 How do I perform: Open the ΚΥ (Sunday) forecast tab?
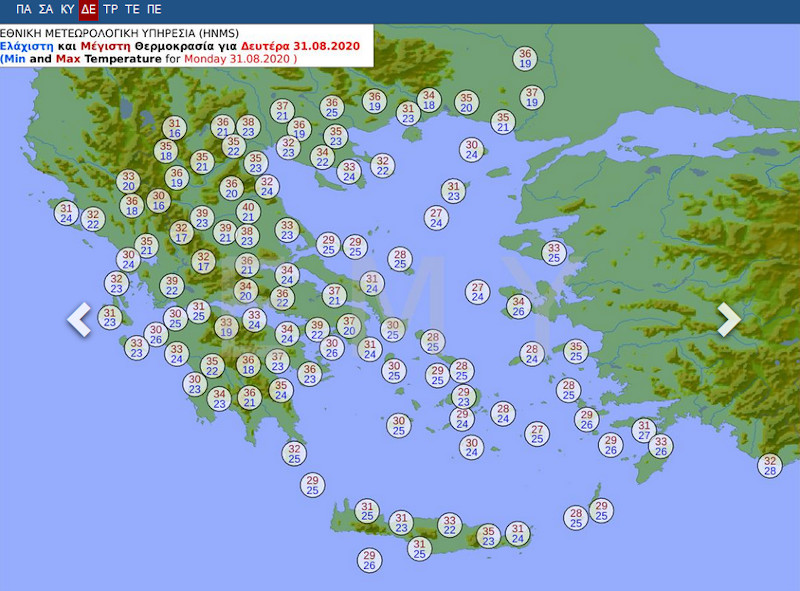(68, 10)
